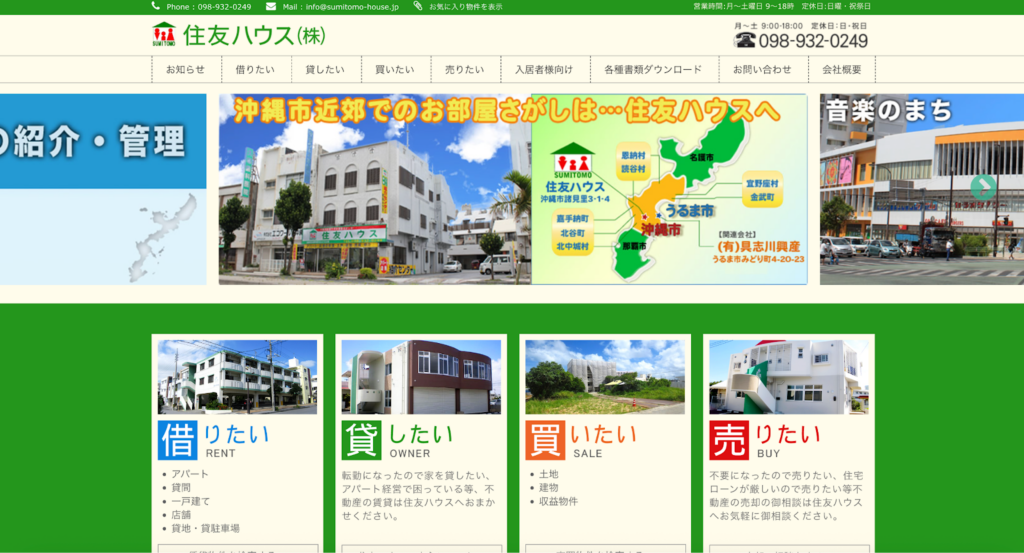Click the 店舗 list item
This screenshot has height=553, width=1024.
pyautogui.click(x=181, y=515)
